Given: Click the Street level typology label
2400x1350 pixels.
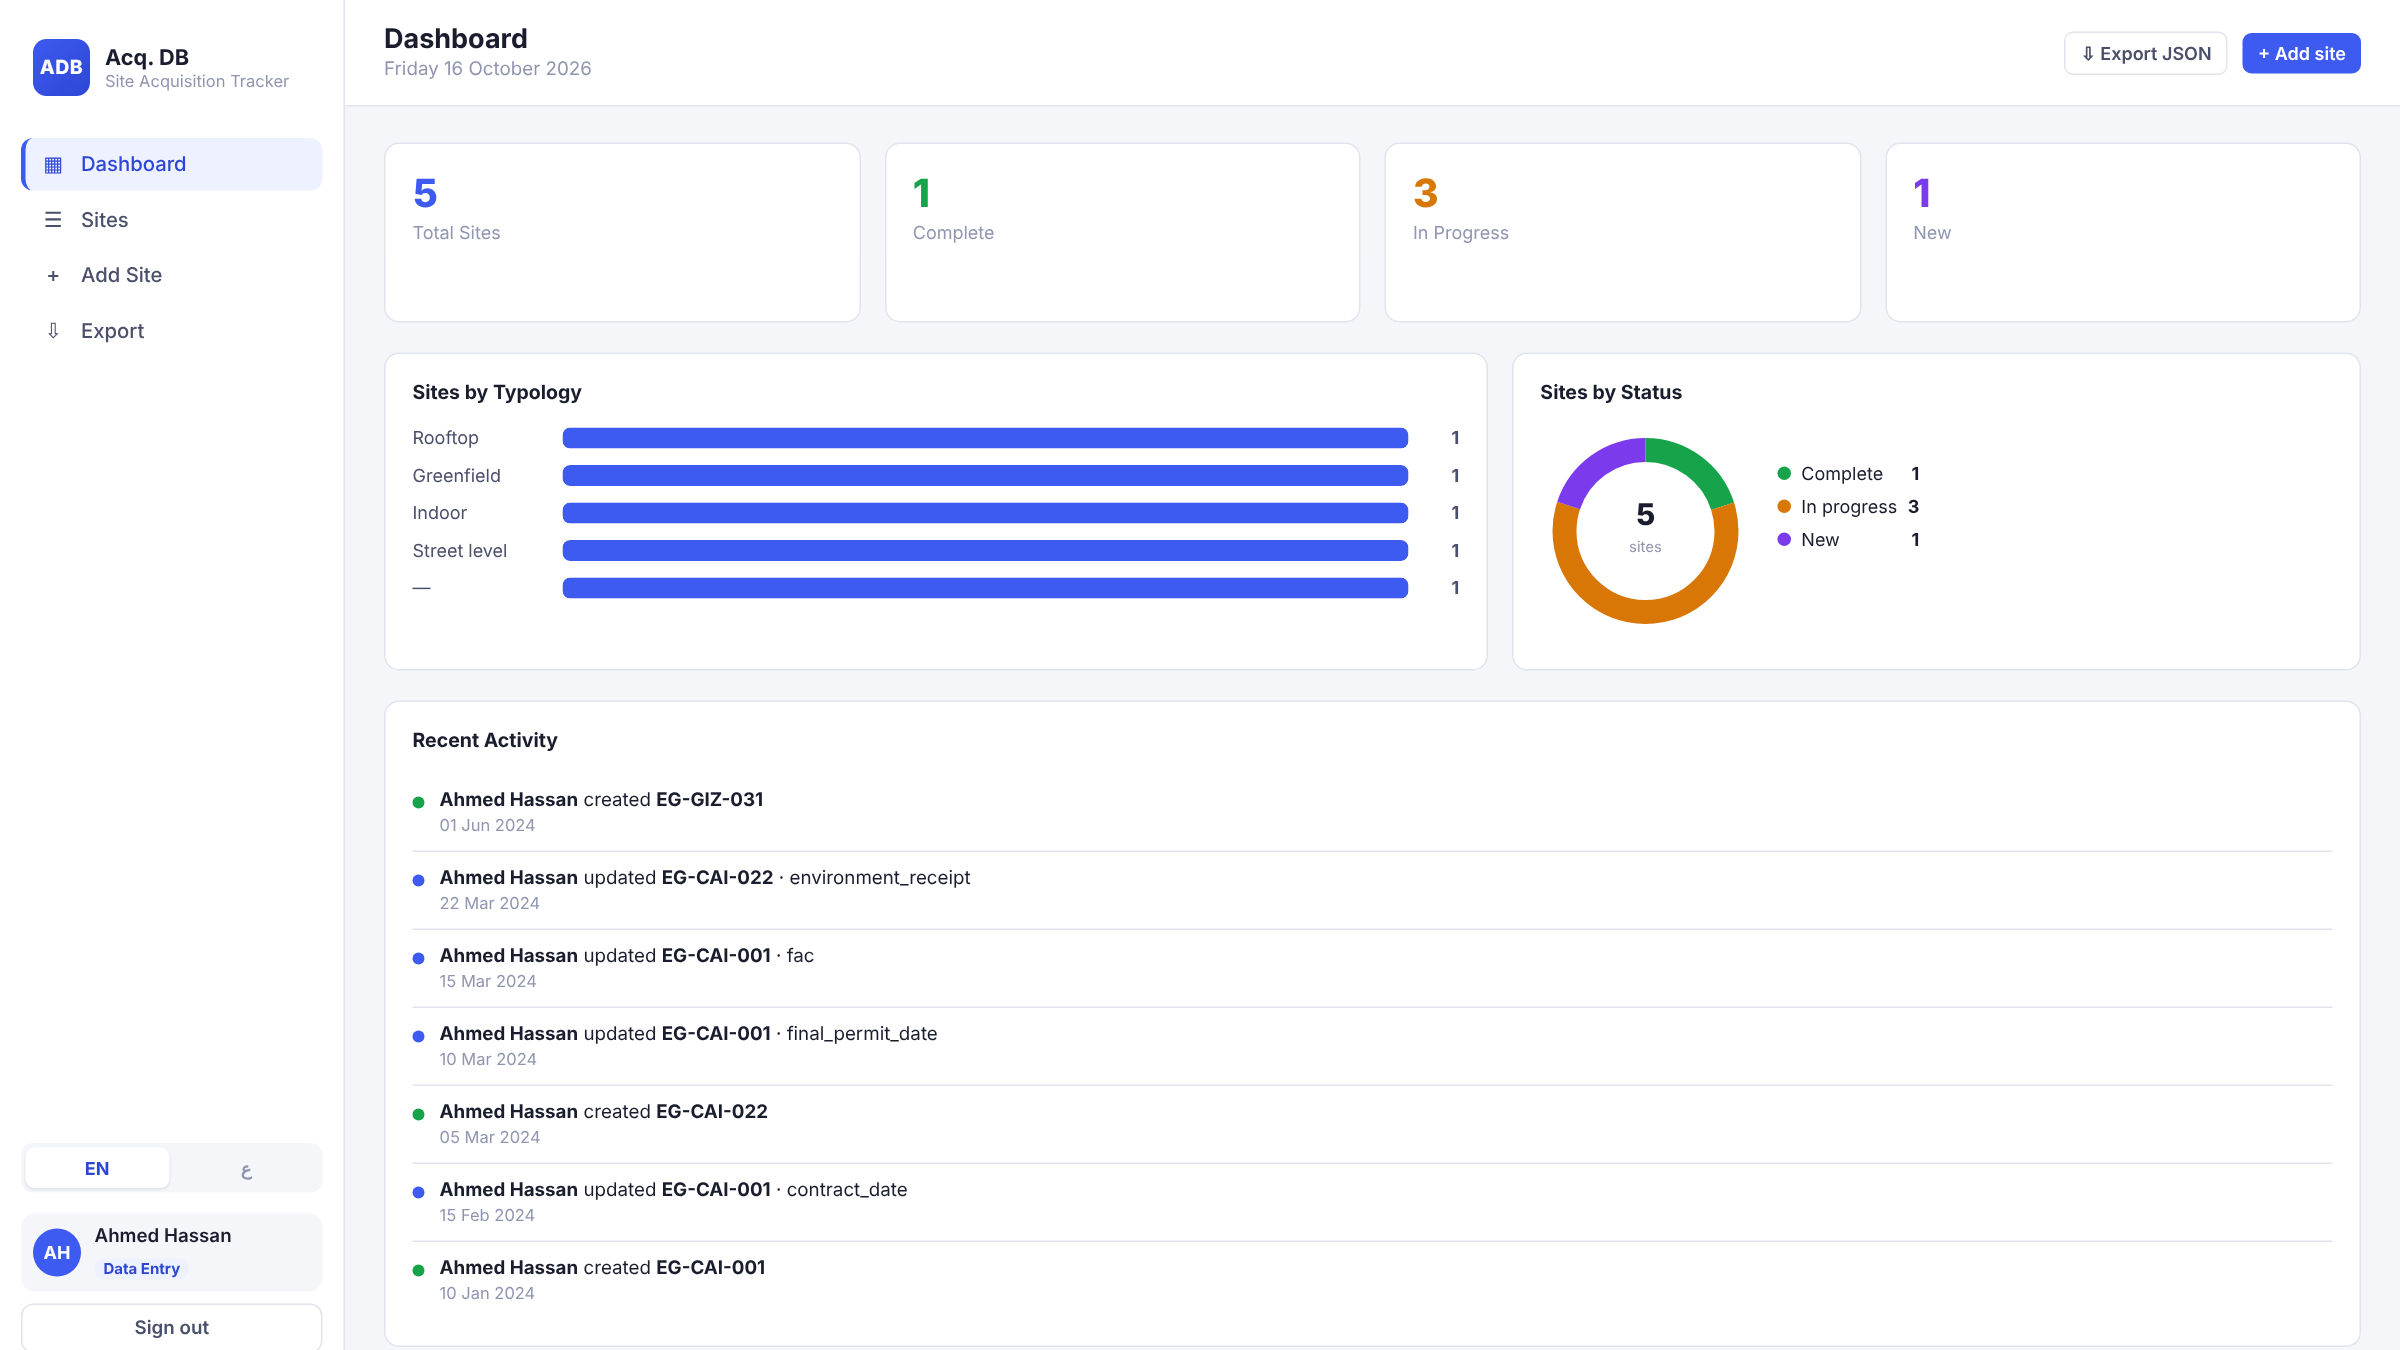Looking at the screenshot, I should (459, 551).
